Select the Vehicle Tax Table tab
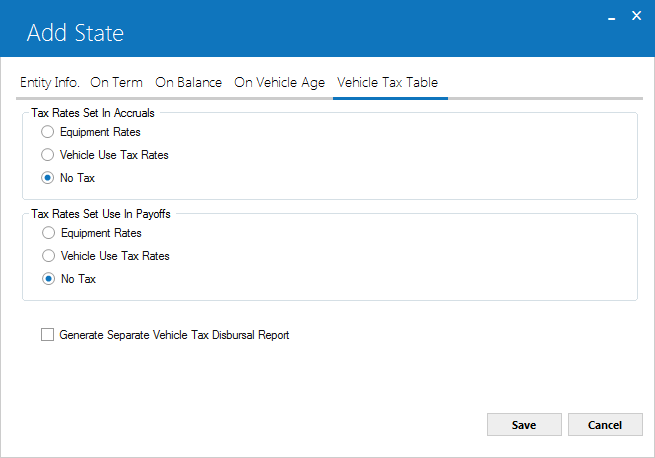Viewport: 655px width, 458px height. pos(388,82)
